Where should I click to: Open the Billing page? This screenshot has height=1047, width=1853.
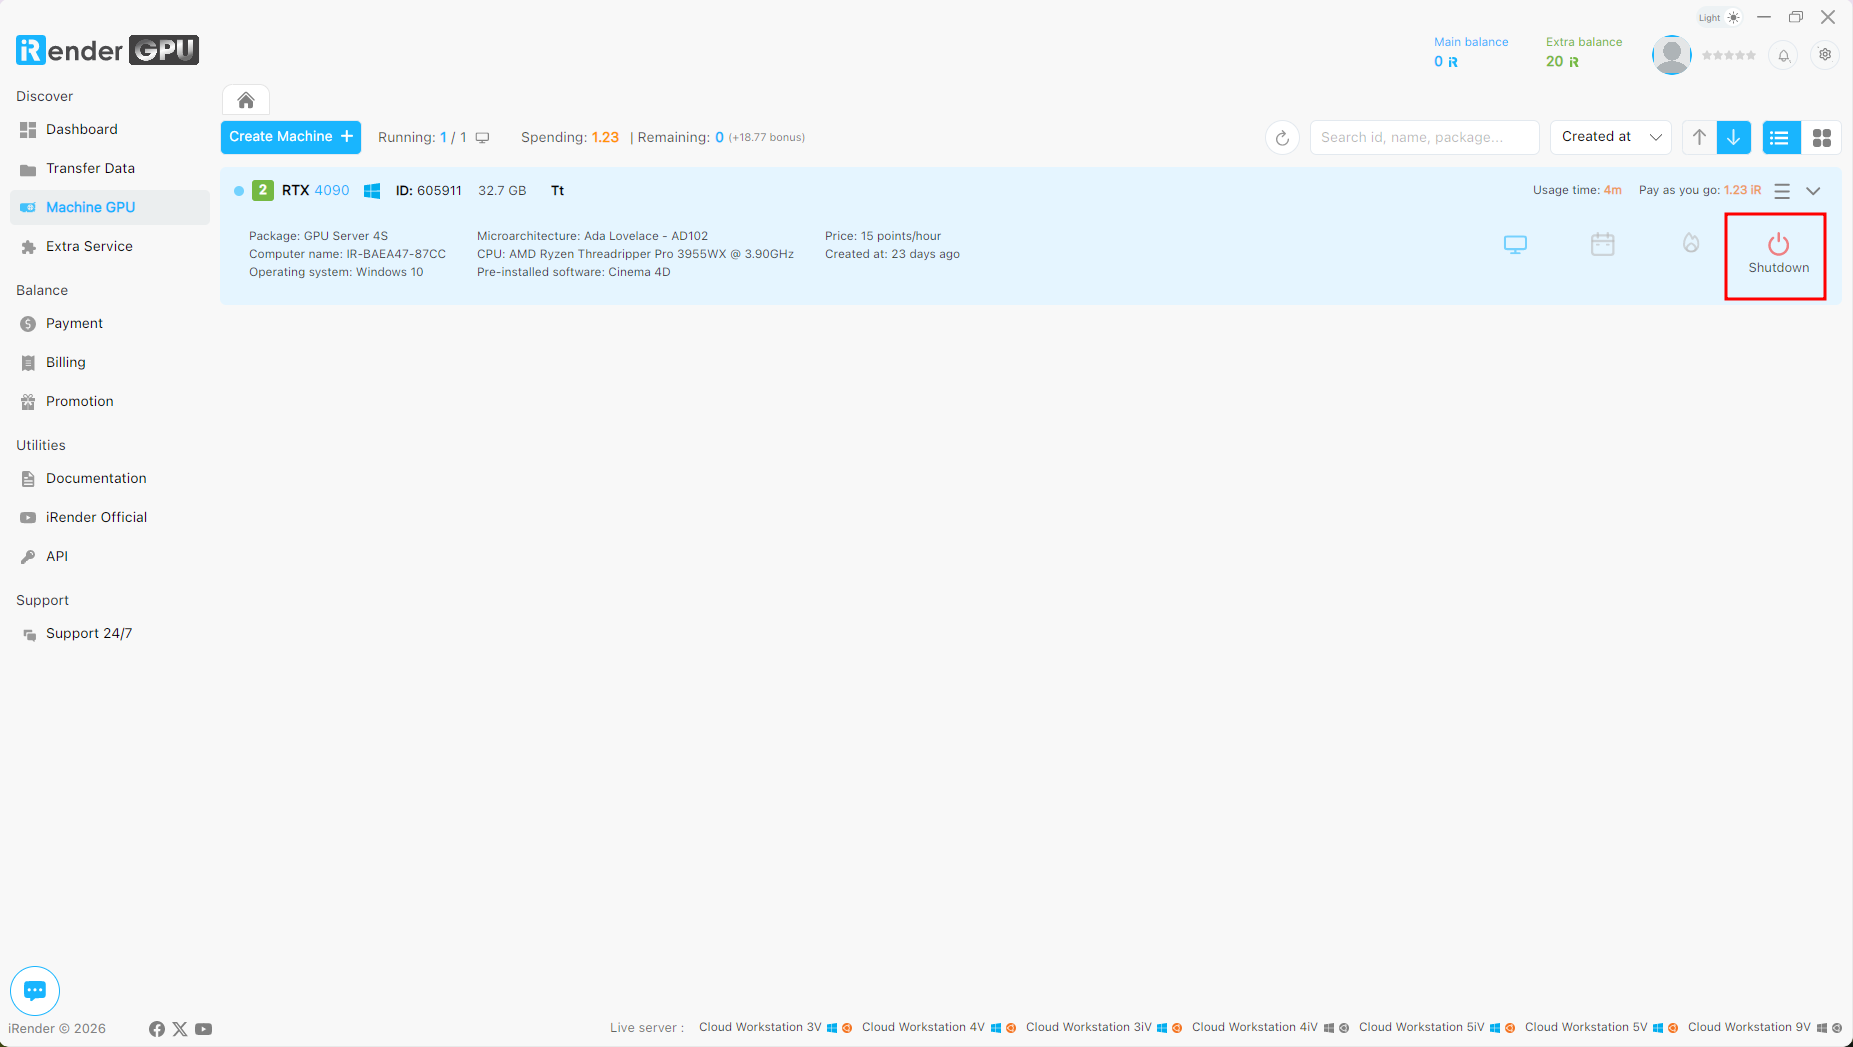(x=110, y=363)
